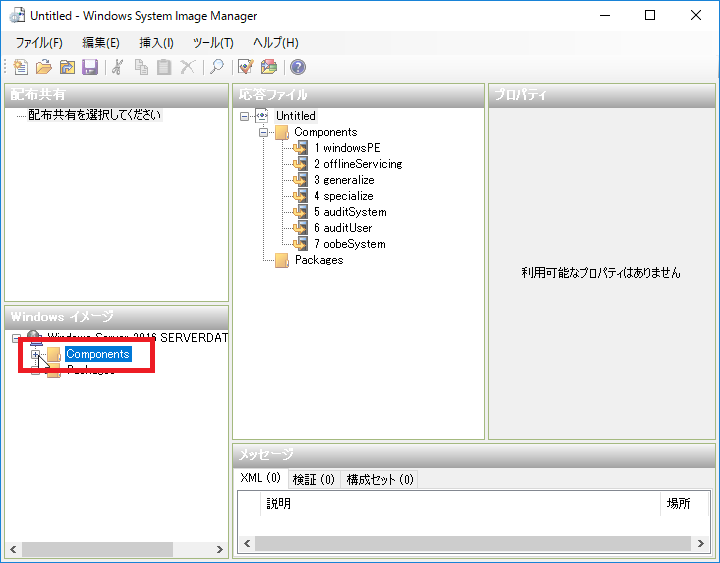
Task: Save the answer file with floppy icon
Action: coord(90,67)
